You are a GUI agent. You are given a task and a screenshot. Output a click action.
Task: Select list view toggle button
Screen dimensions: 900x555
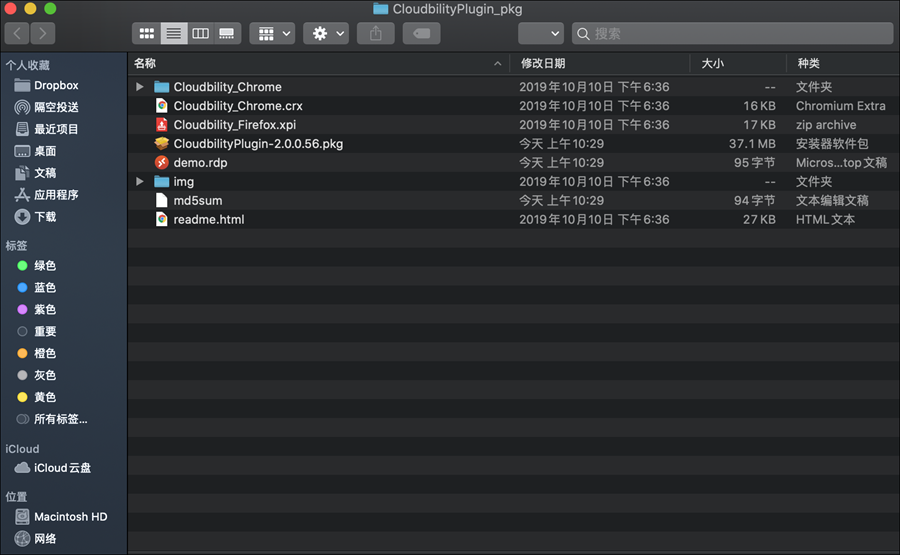point(174,33)
